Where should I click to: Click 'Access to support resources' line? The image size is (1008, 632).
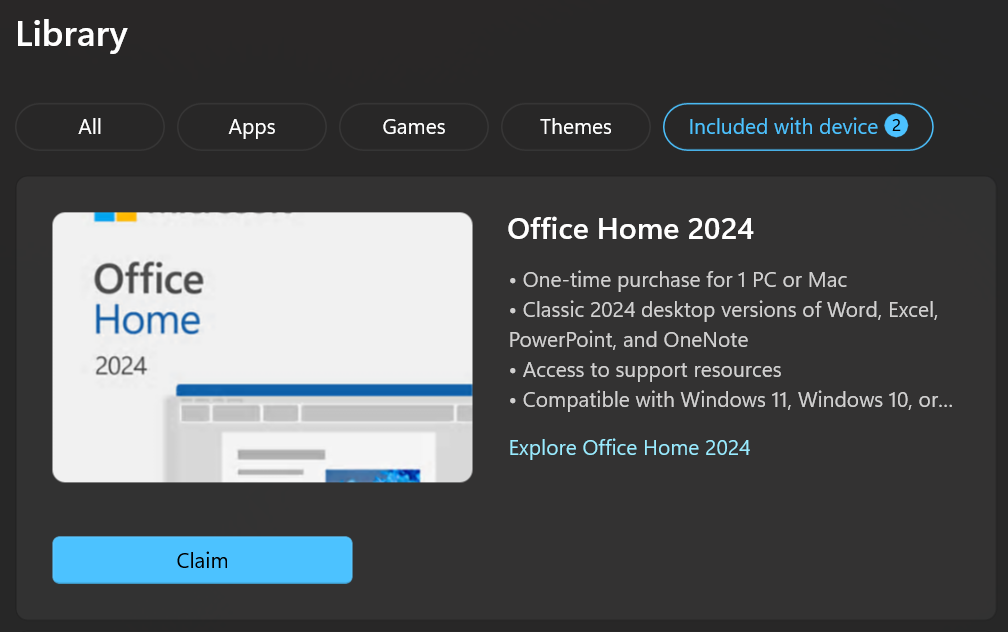645,370
